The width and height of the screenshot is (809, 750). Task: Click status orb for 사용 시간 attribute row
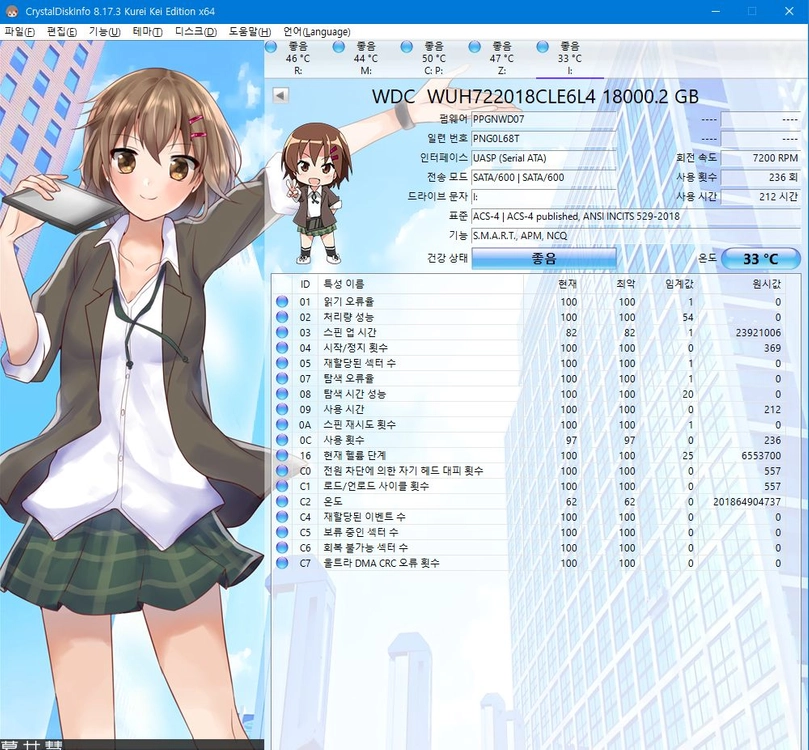click(x=282, y=409)
